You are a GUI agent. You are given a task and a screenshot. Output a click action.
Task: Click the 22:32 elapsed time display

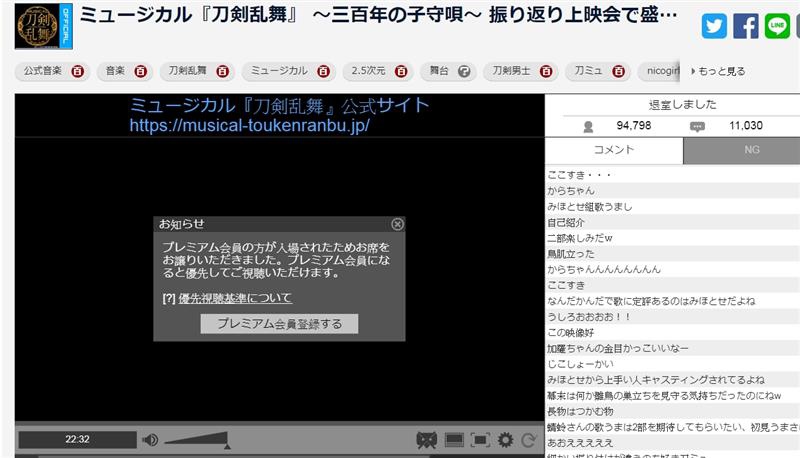tap(78, 440)
